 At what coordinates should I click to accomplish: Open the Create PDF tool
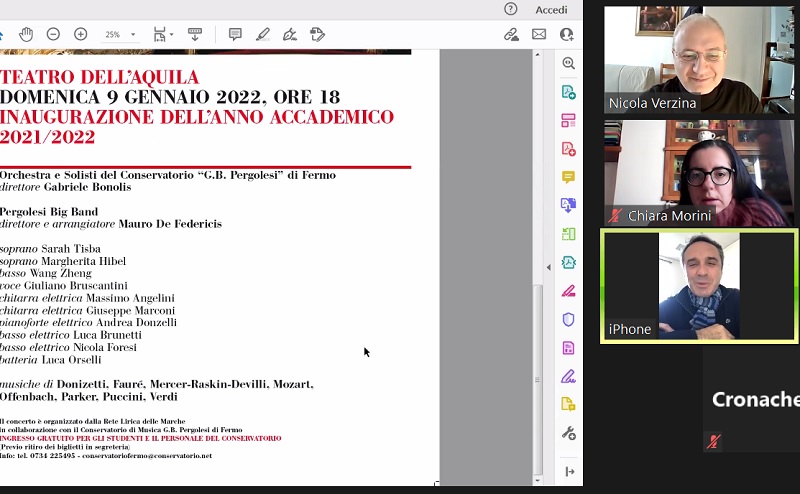(568, 149)
